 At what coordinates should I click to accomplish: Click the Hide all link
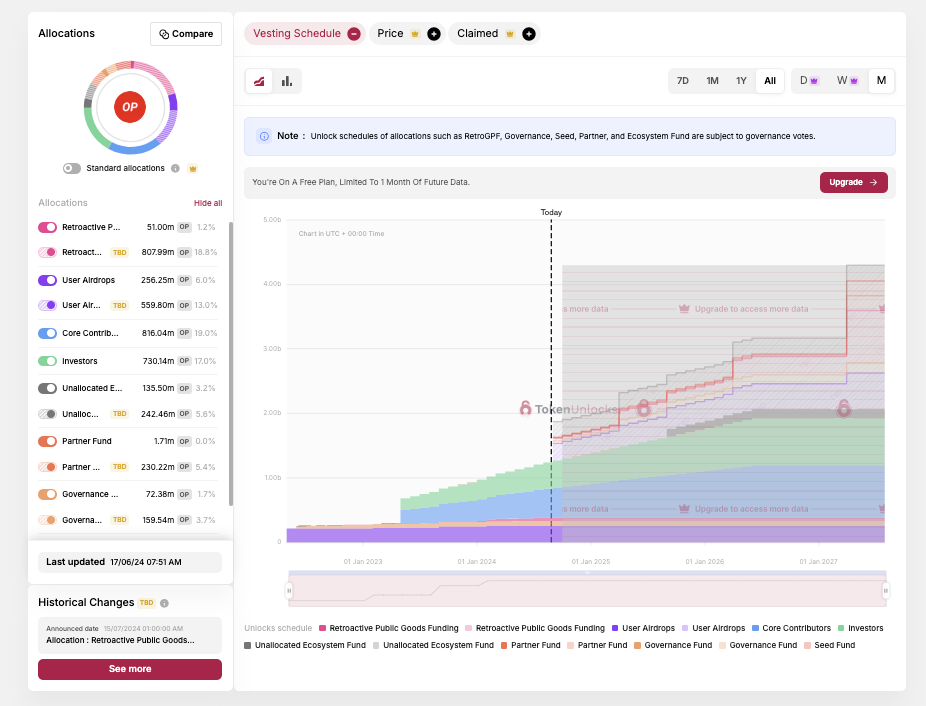click(208, 203)
